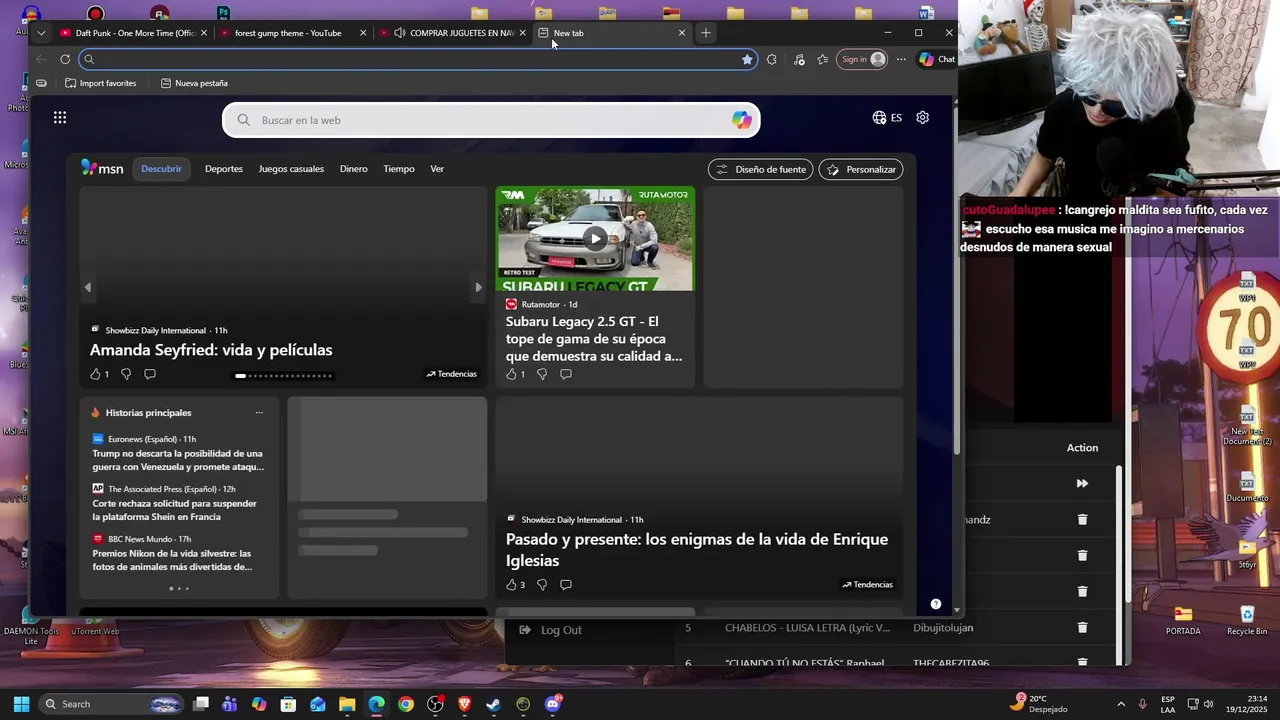Switch to COMPRAR JUGUETES tab
Viewport: 1280px width, 720px height.
point(453,33)
